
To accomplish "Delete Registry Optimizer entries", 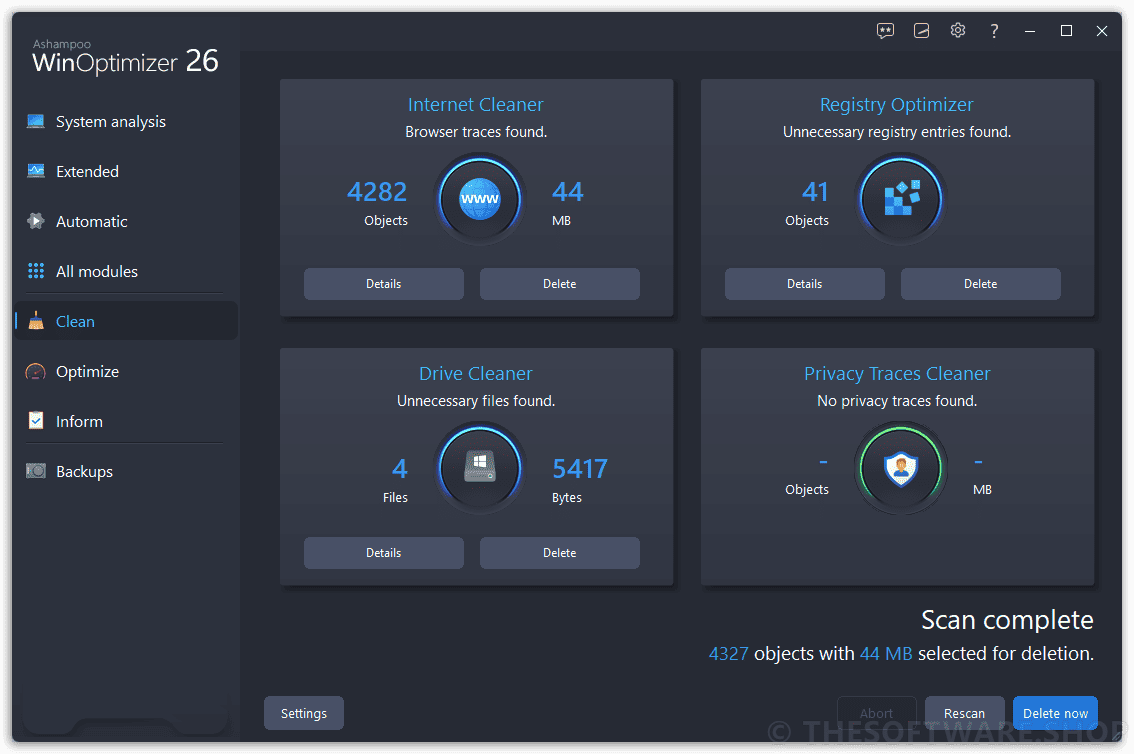I will pyautogui.click(x=981, y=283).
